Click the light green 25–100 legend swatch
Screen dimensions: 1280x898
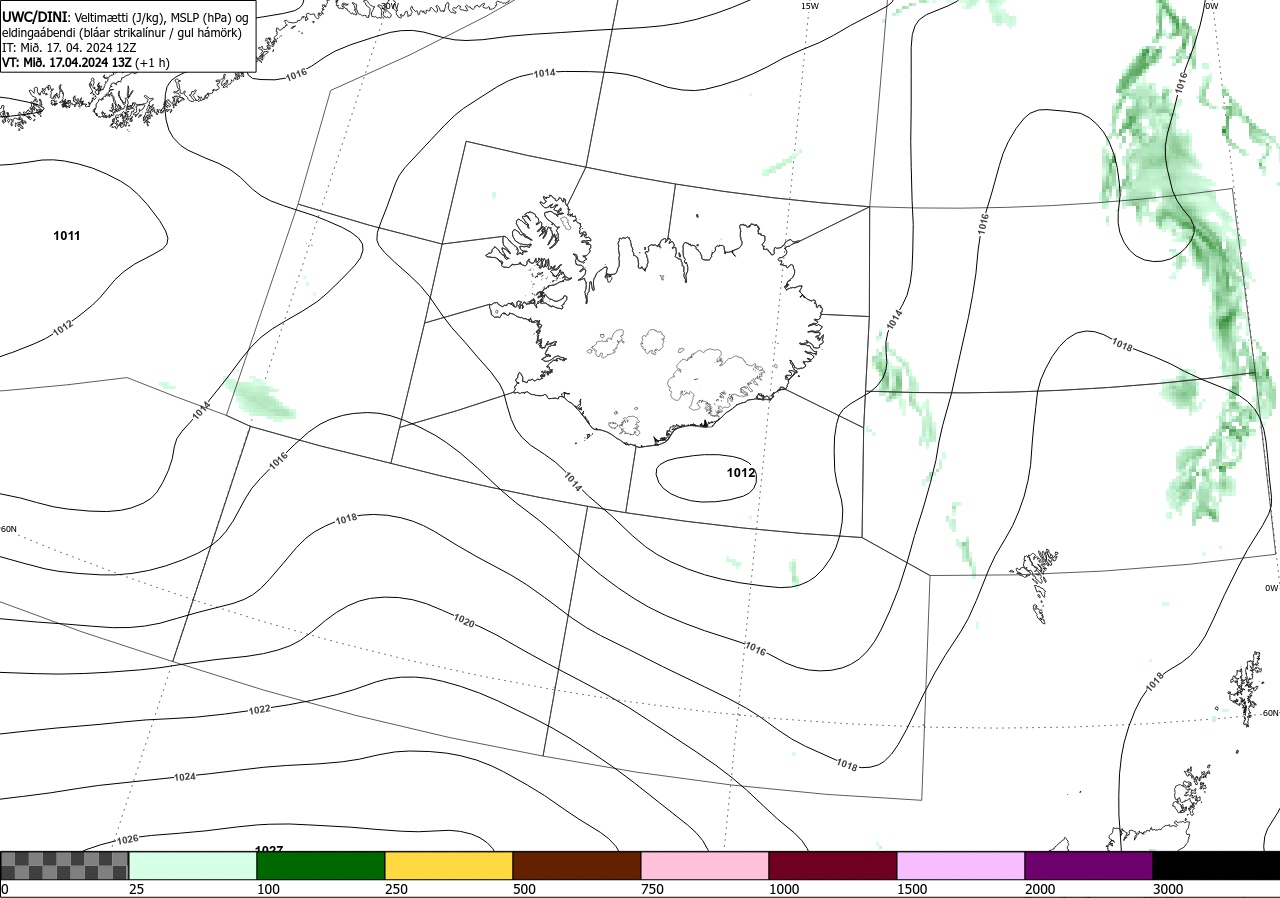click(x=193, y=865)
